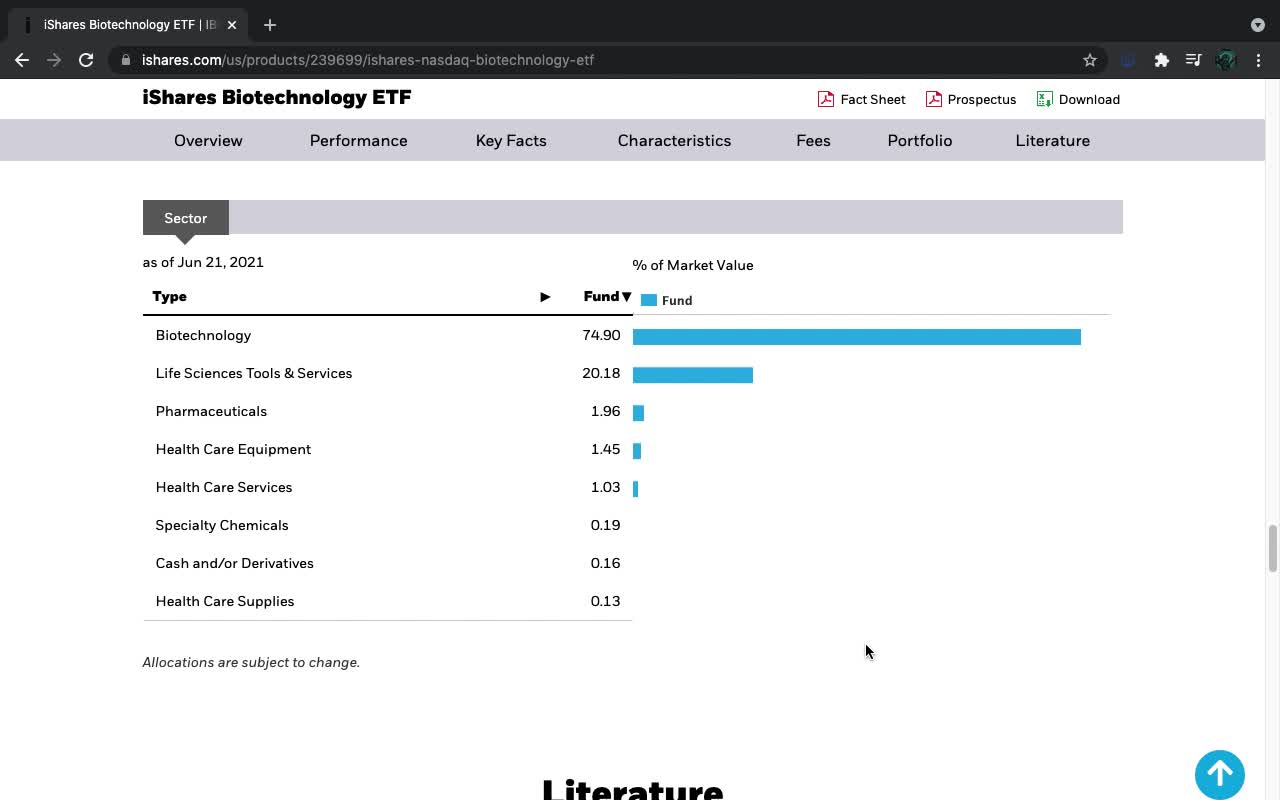The image size is (1280, 800).
Task: Click the 20.18 fund value
Action: [601, 373]
